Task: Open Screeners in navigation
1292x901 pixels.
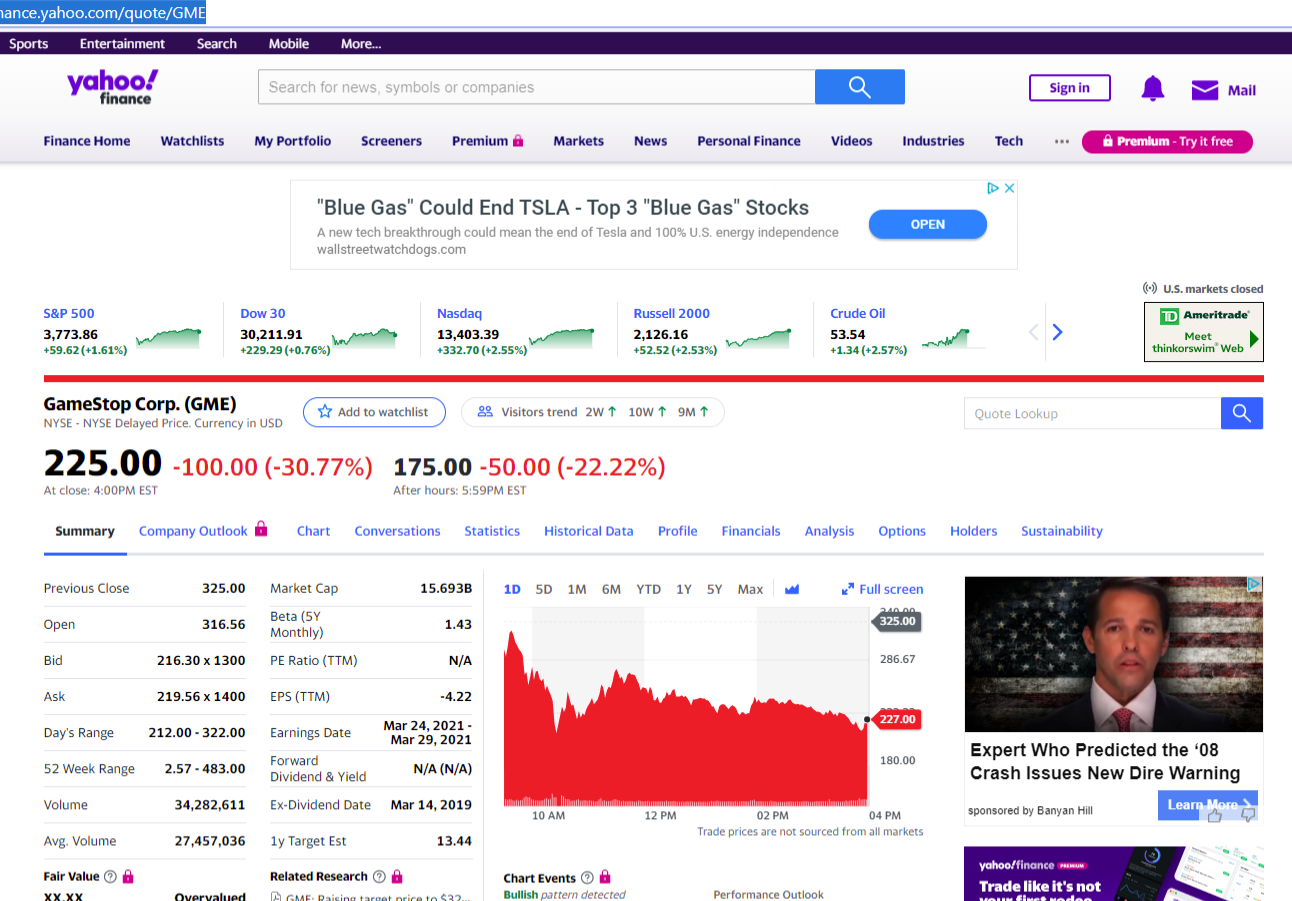Action: click(392, 141)
